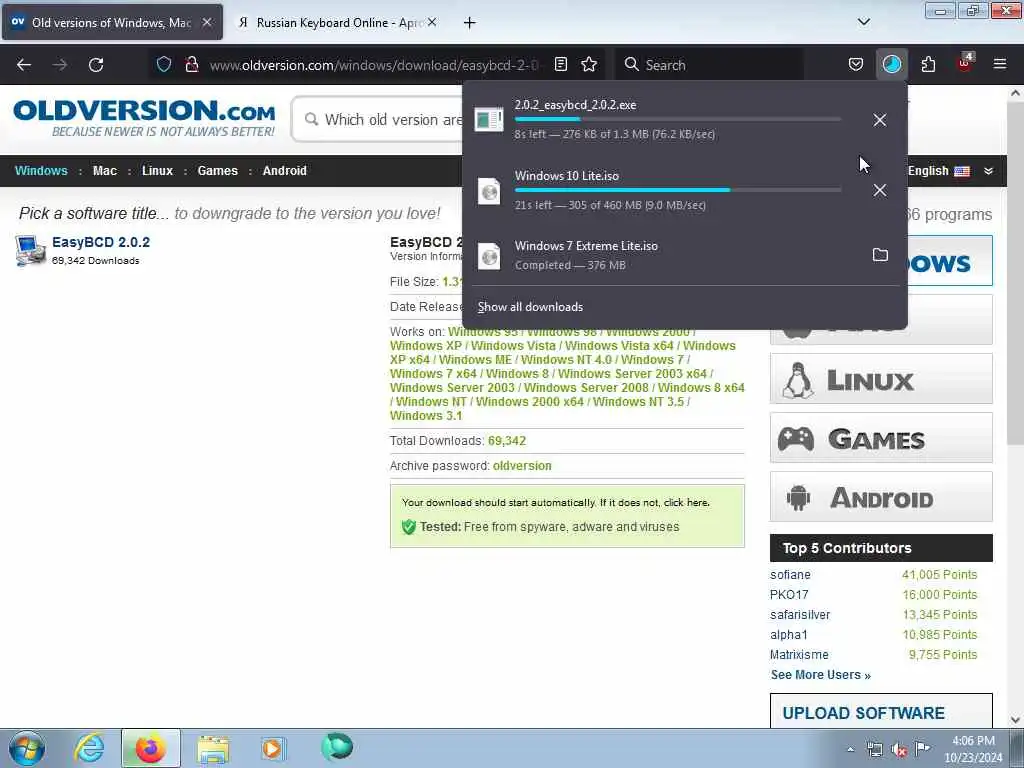
Task: Close the Old versions of Windows tab
Action: click(207, 22)
